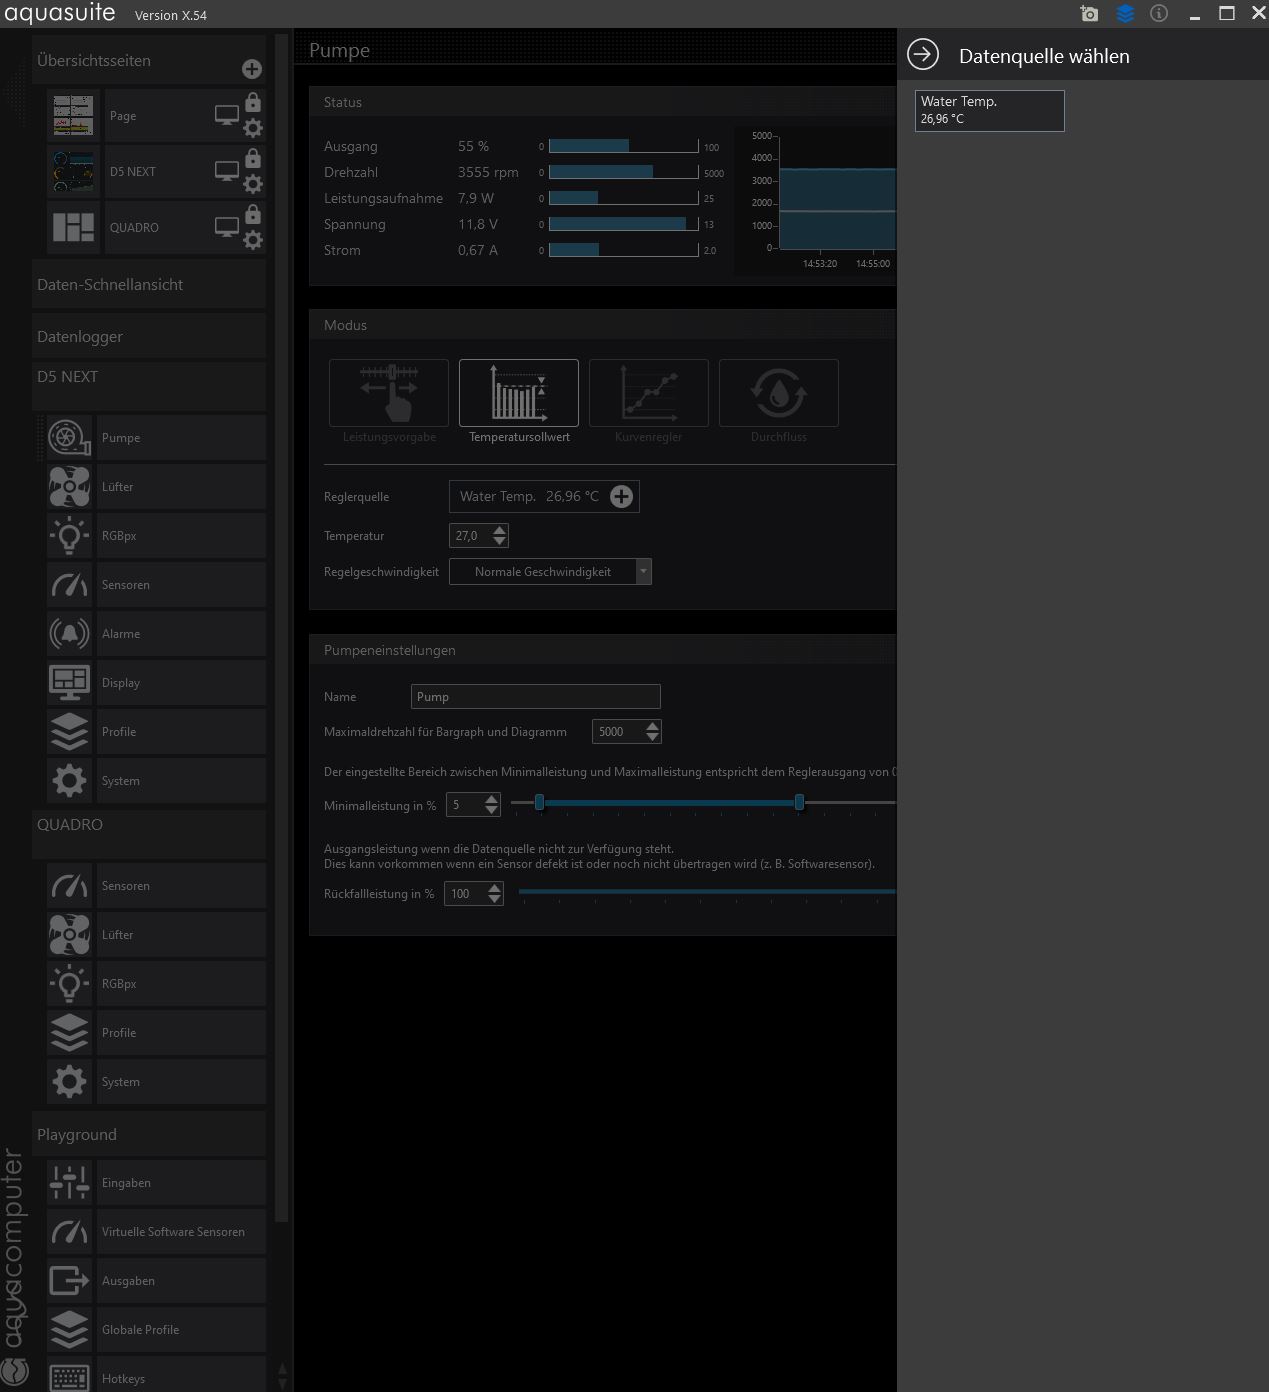Click spinner arrows on Minimalleistung field

492,805
